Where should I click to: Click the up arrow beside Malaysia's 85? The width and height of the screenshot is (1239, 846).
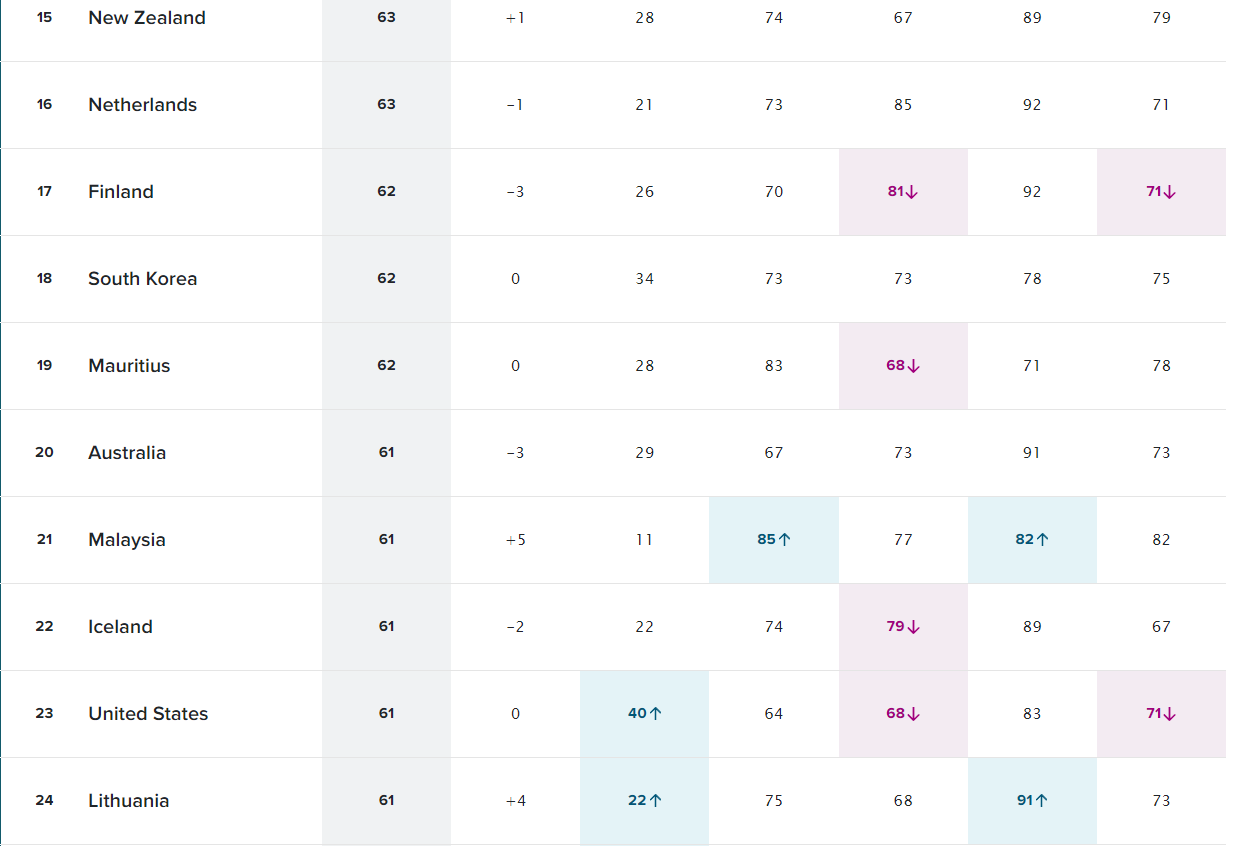click(785, 540)
